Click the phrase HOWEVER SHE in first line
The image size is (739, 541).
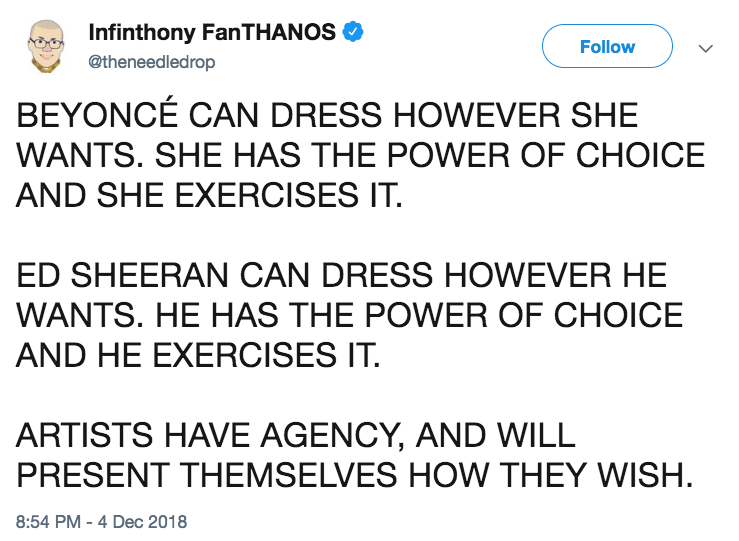pyautogui.click(x=515, y=115)
